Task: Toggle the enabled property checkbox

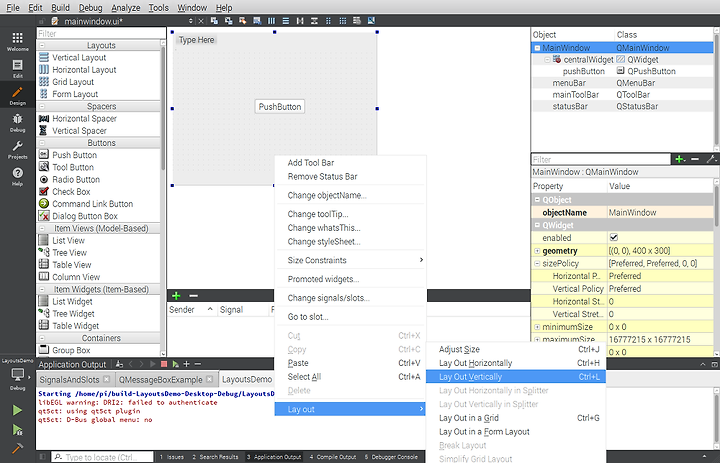Action: point(613,237)
